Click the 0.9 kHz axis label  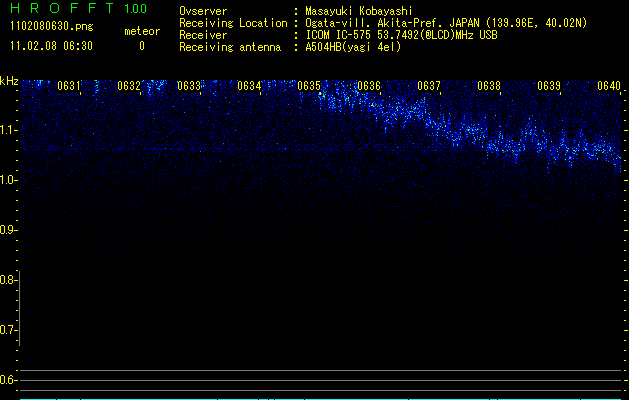pos(7,230)
